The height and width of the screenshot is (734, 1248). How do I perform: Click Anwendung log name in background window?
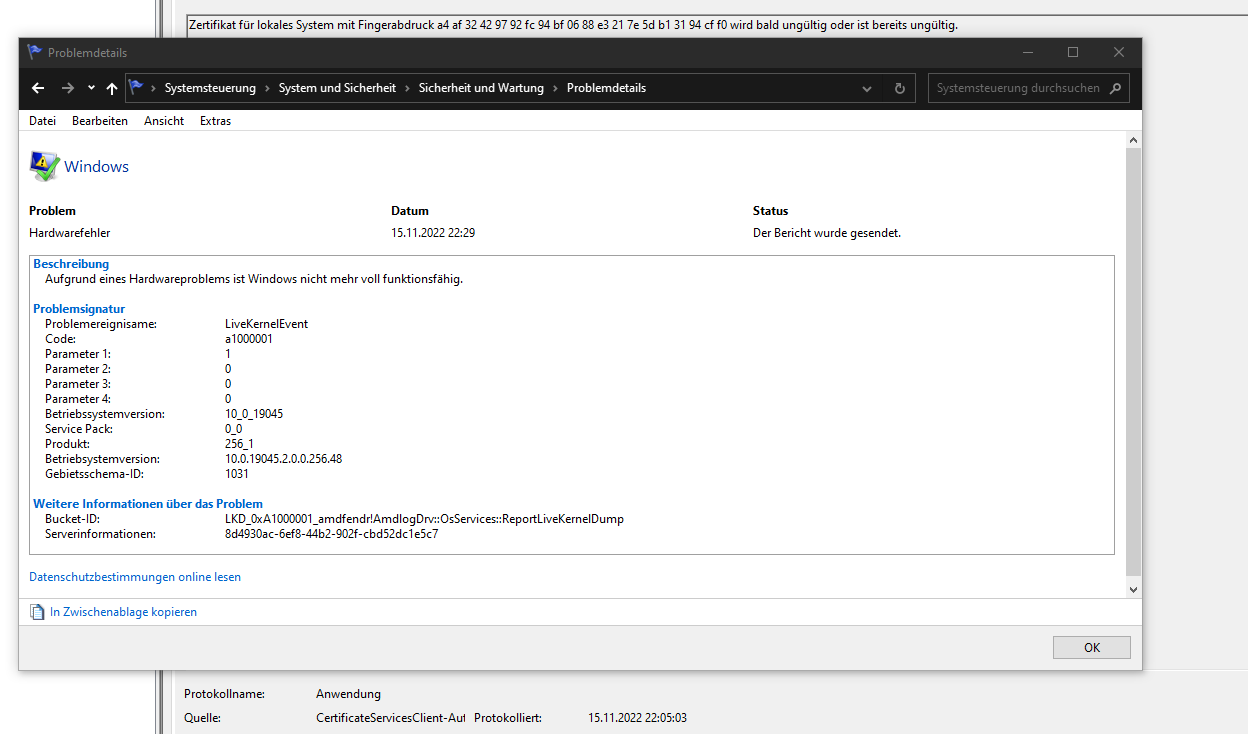tap(348, 694)
